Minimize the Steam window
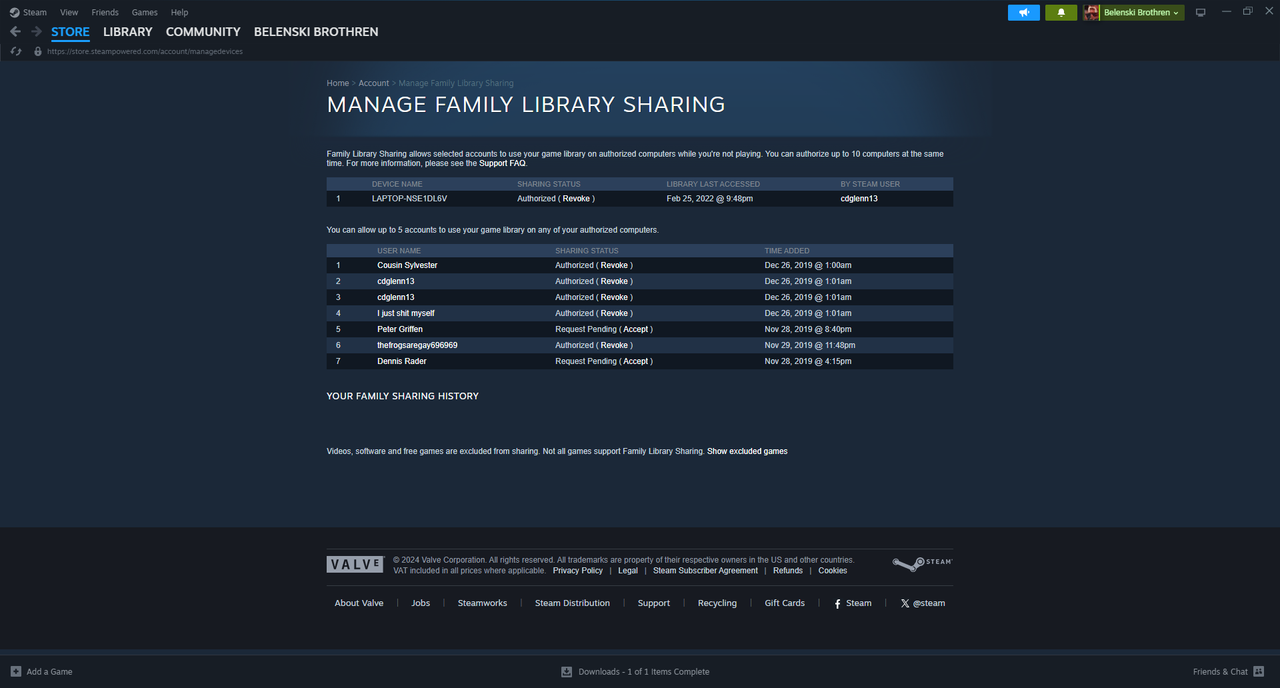 coord(1225,11)
